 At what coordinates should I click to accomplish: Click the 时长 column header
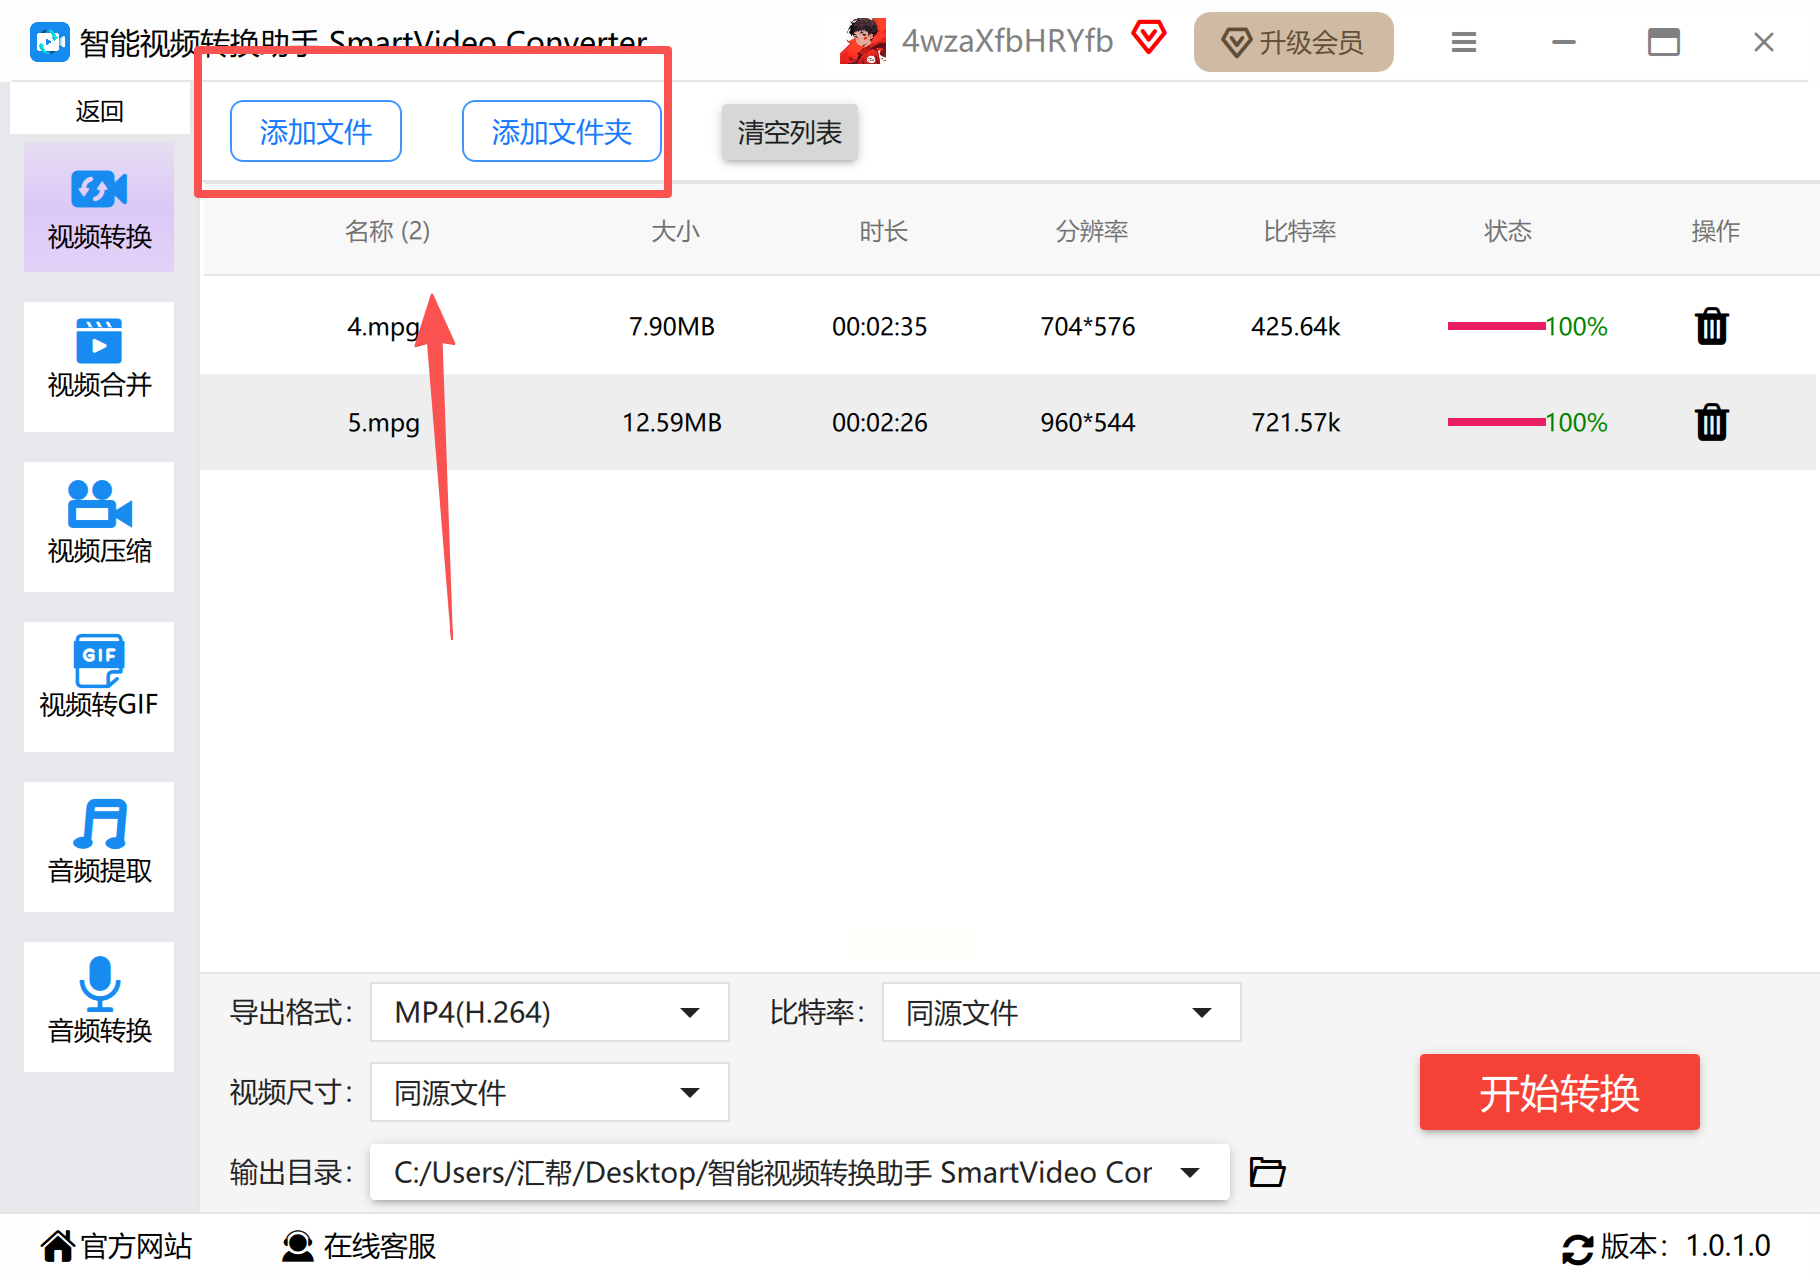(883, 232)
